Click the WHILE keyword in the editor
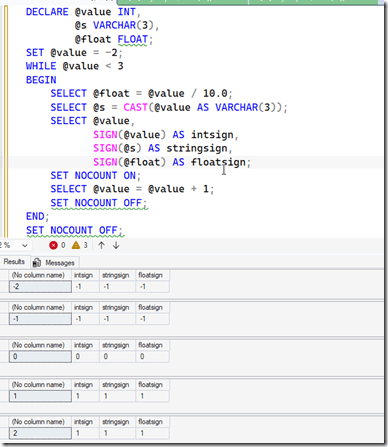This screenshot has width=388, height=447. (41, 66)
